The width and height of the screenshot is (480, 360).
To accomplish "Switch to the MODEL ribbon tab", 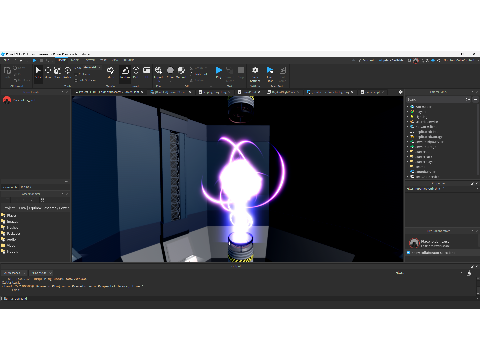I will (x=75, y=60).
